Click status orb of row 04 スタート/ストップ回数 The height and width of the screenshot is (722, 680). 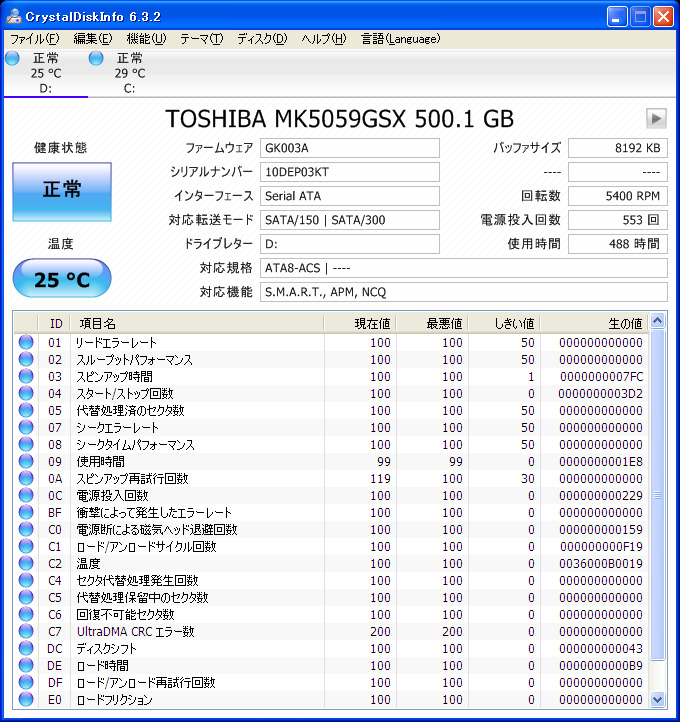coord(26,393)
